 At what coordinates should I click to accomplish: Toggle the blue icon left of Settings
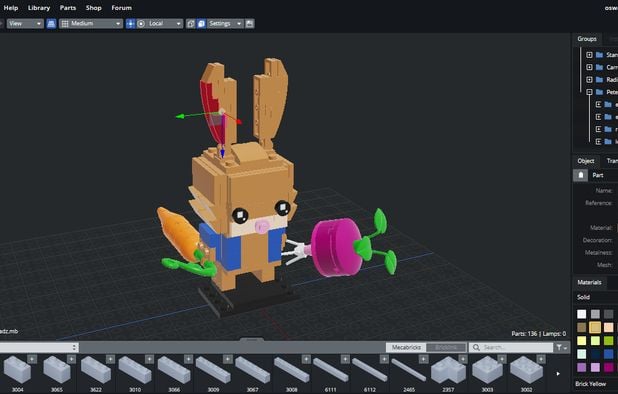[201, 24]
